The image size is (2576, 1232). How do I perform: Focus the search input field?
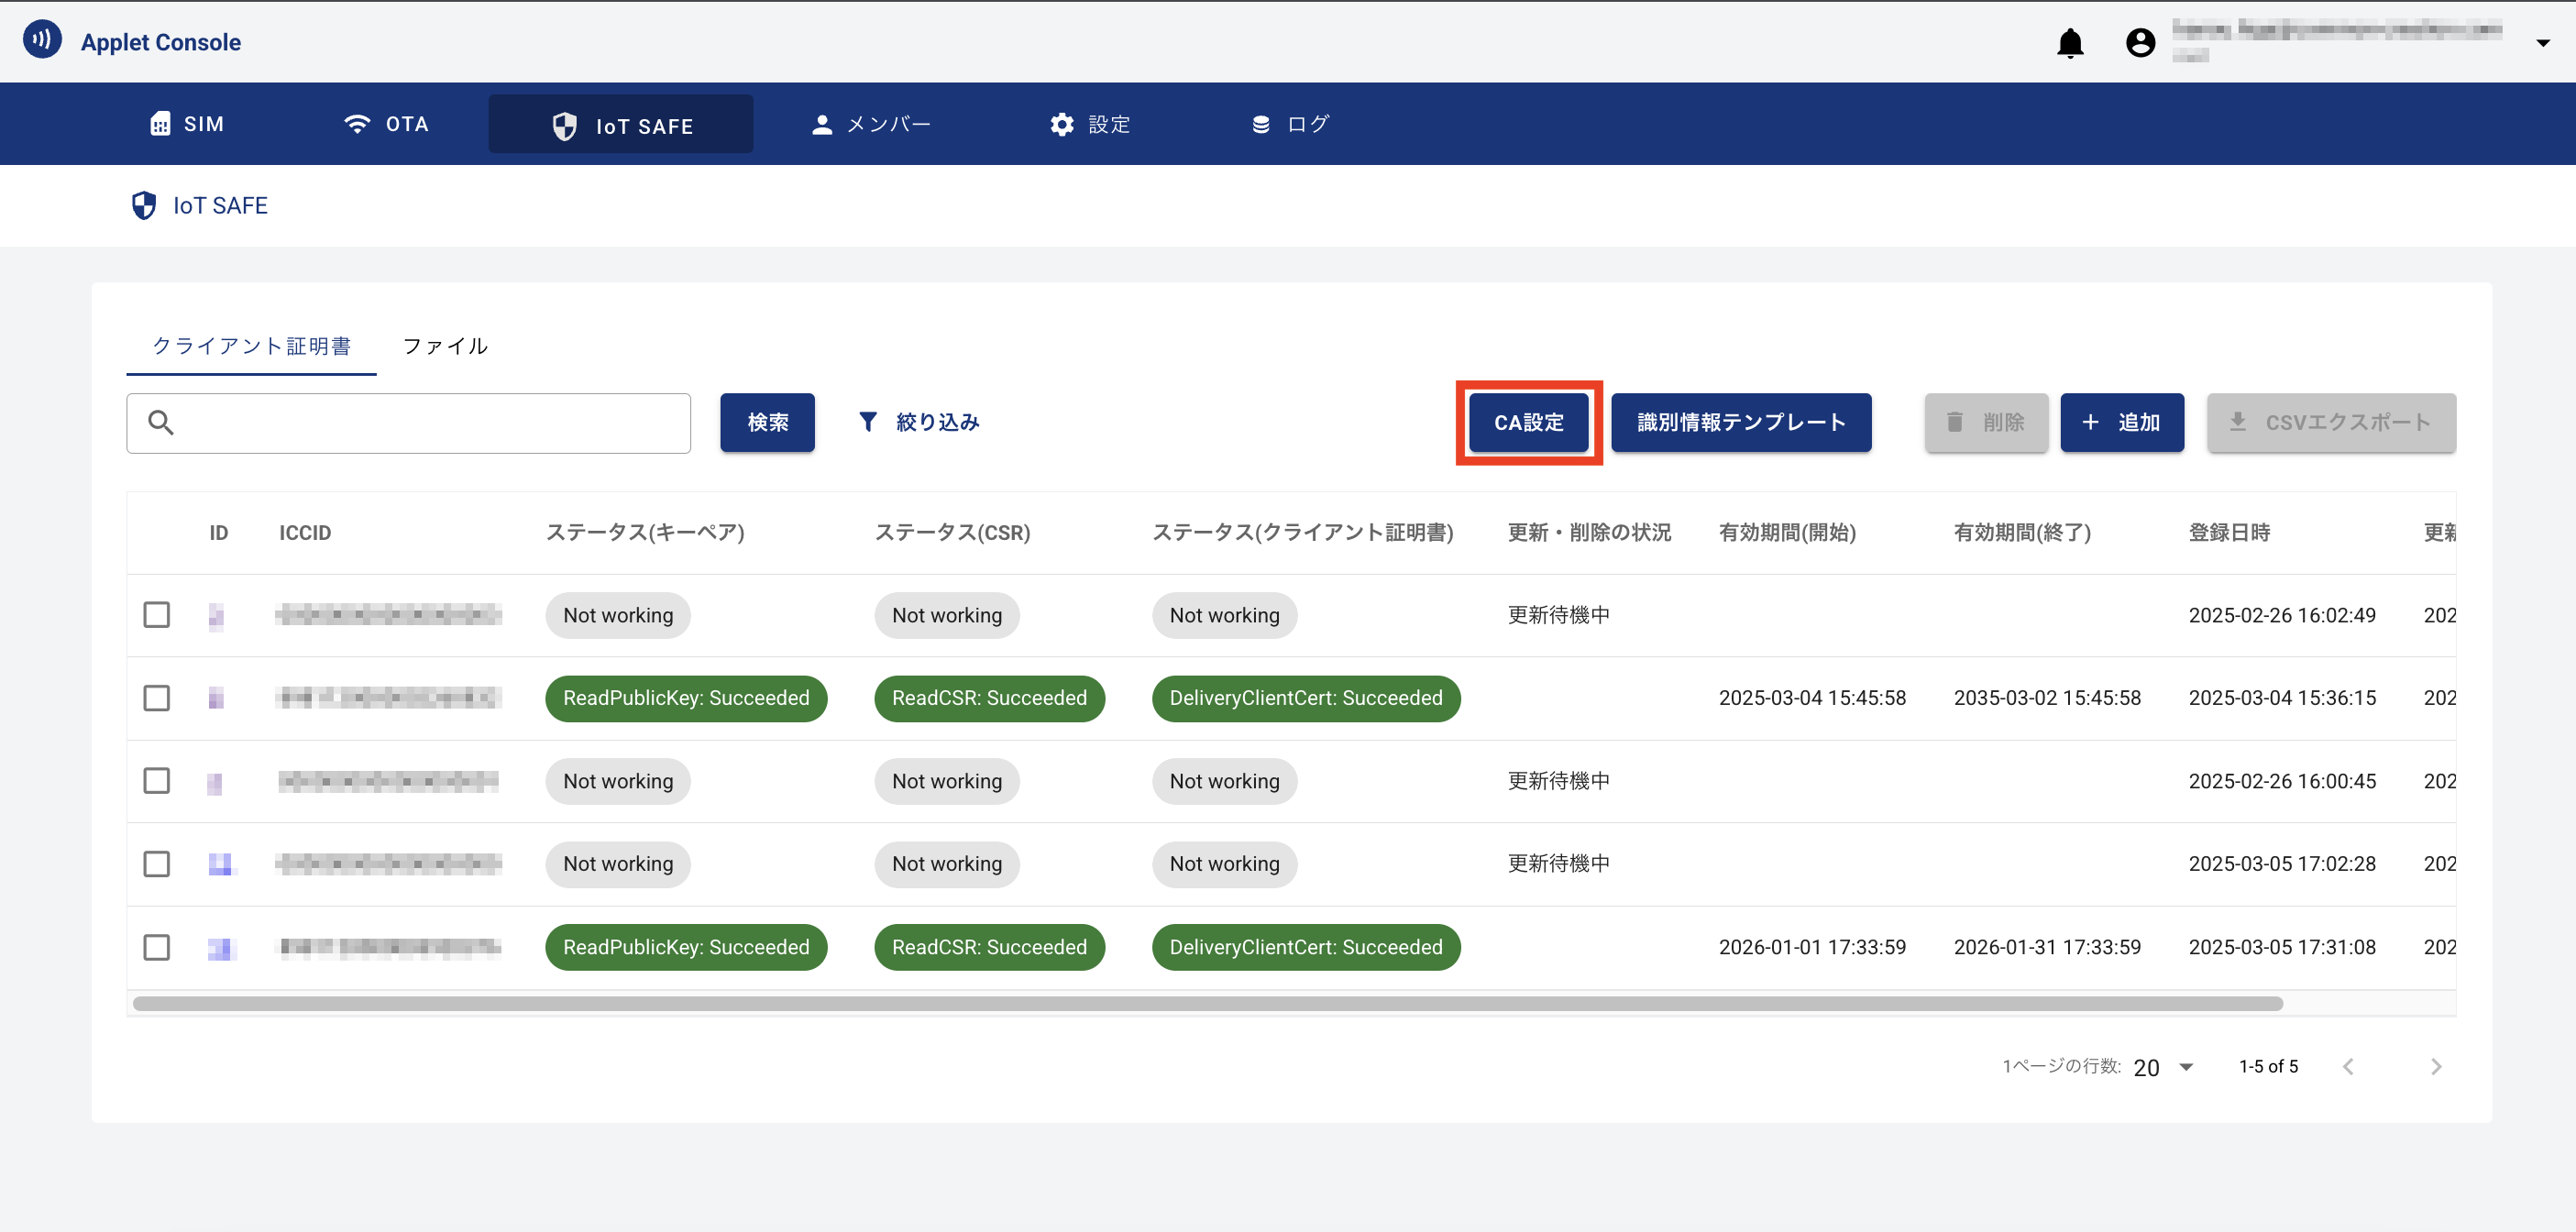[408, 423]
